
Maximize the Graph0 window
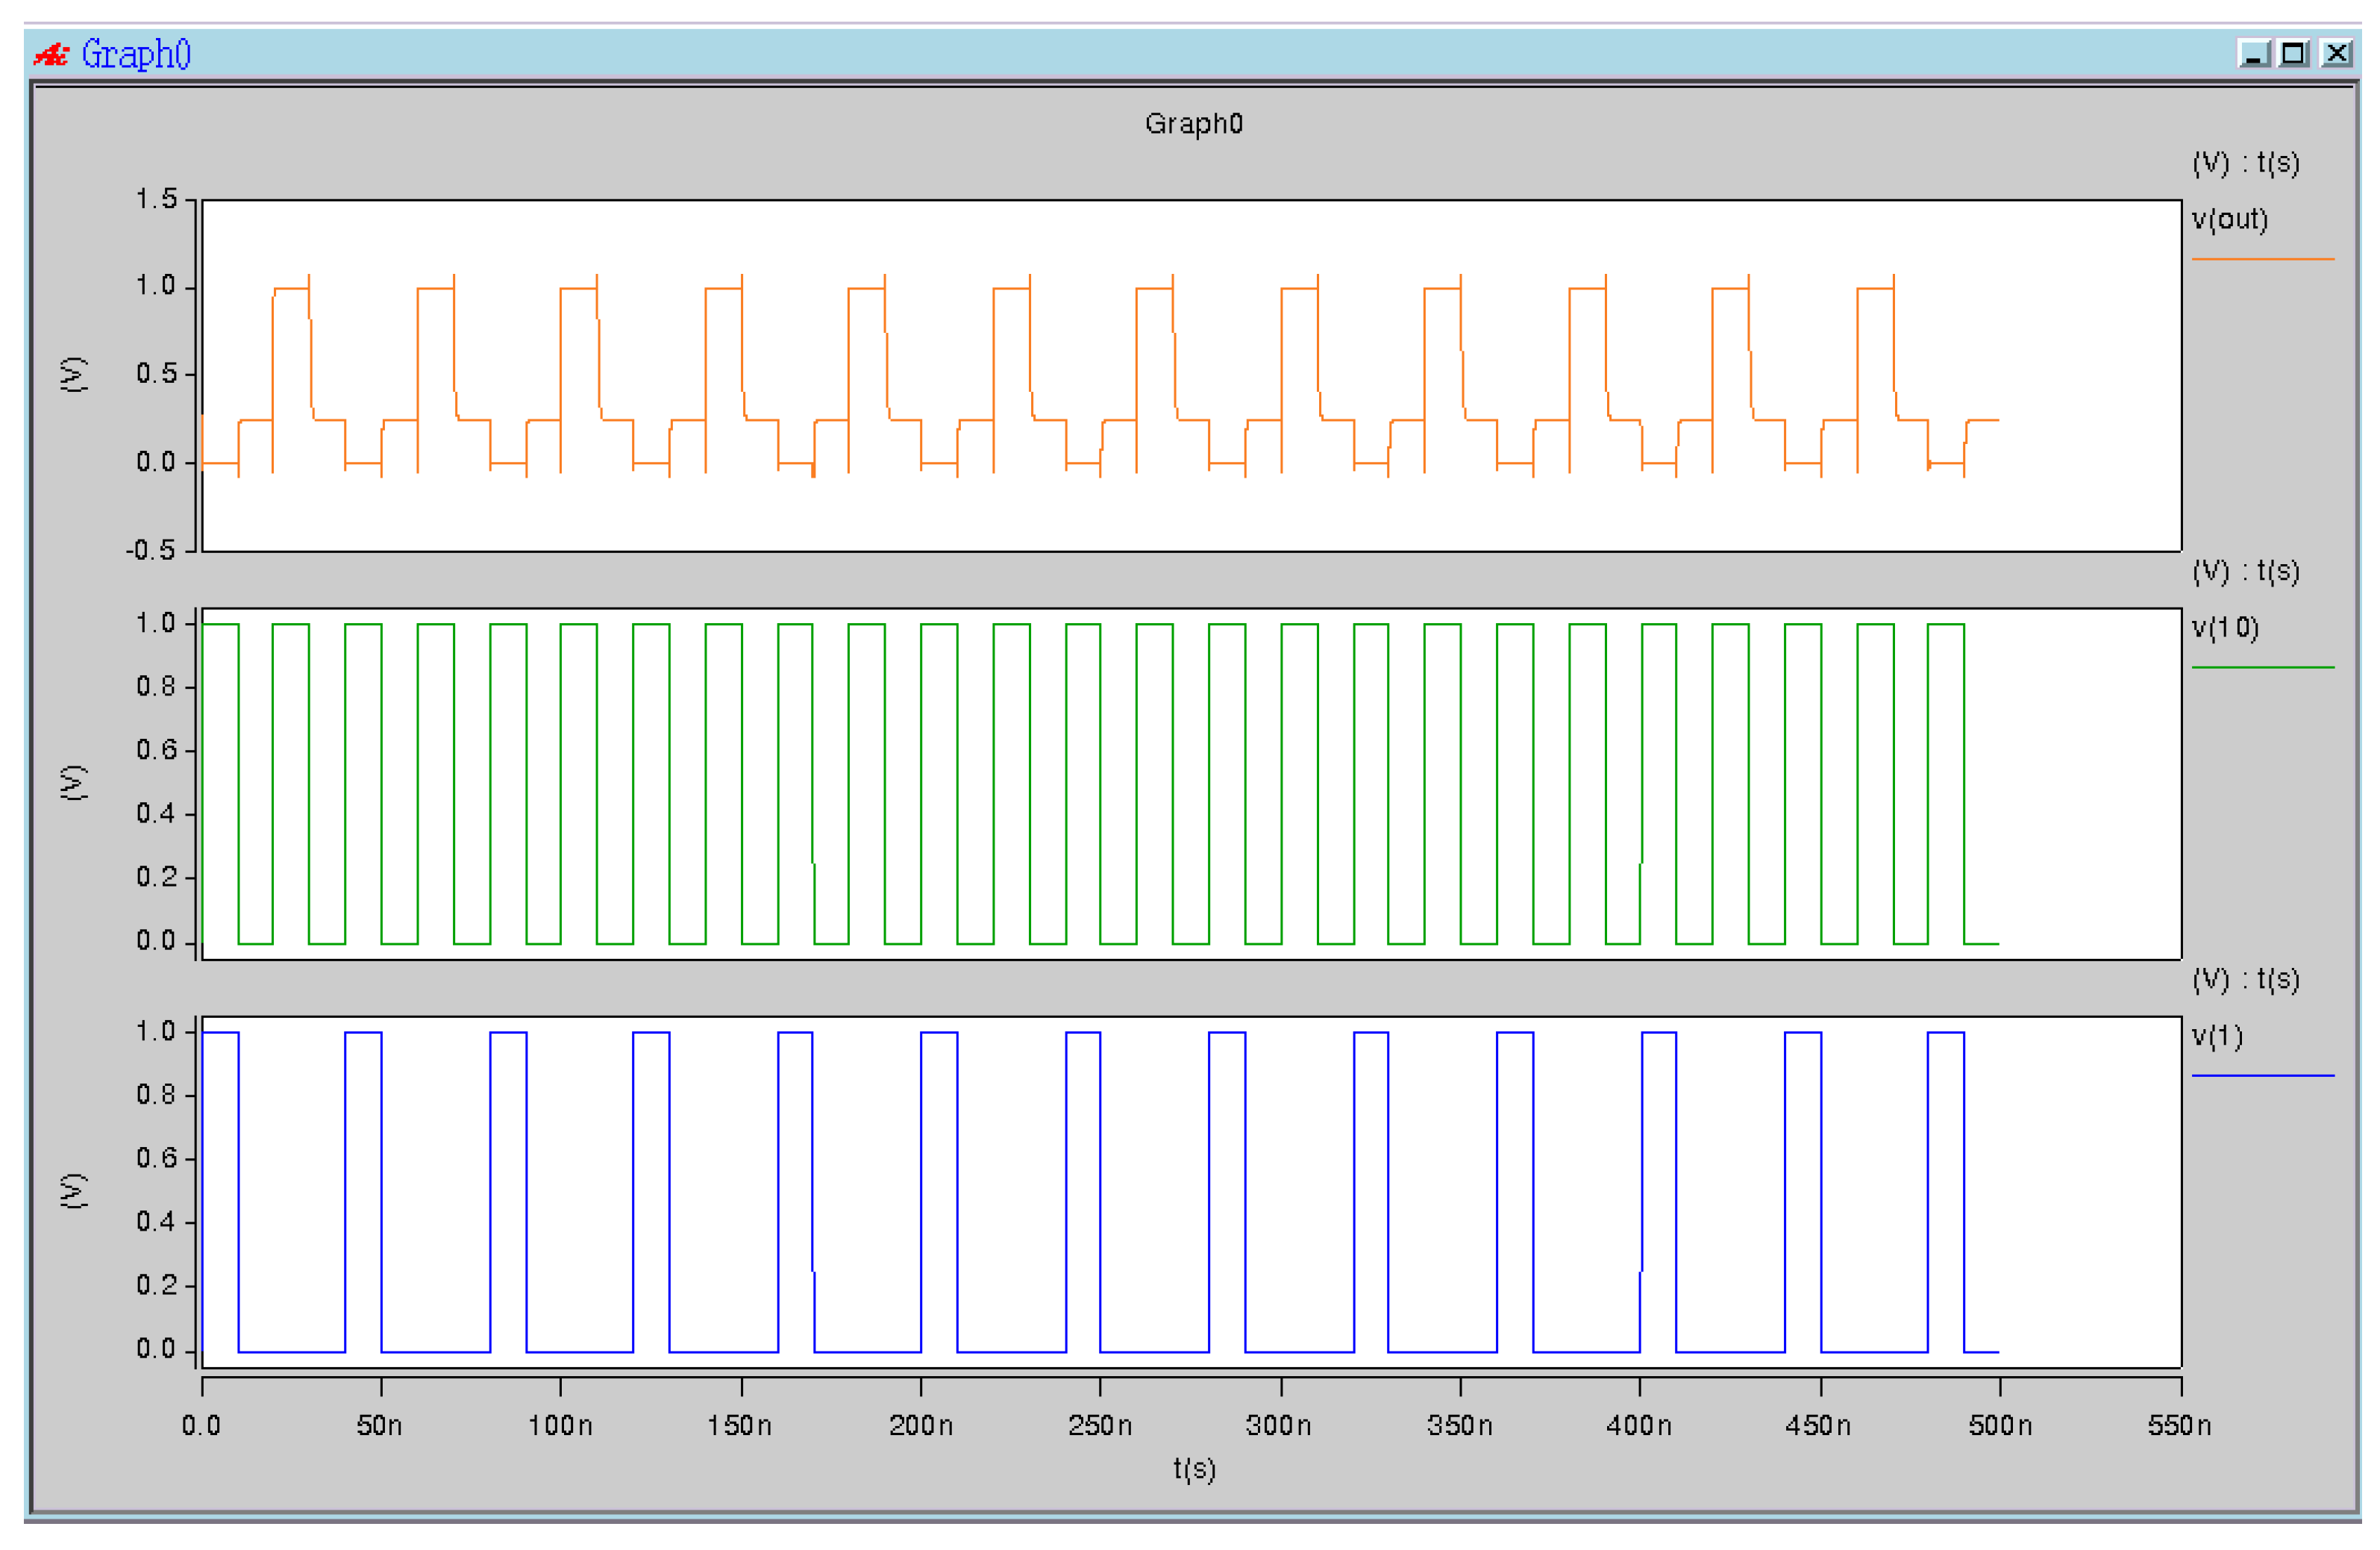[x=2295, y=54]
